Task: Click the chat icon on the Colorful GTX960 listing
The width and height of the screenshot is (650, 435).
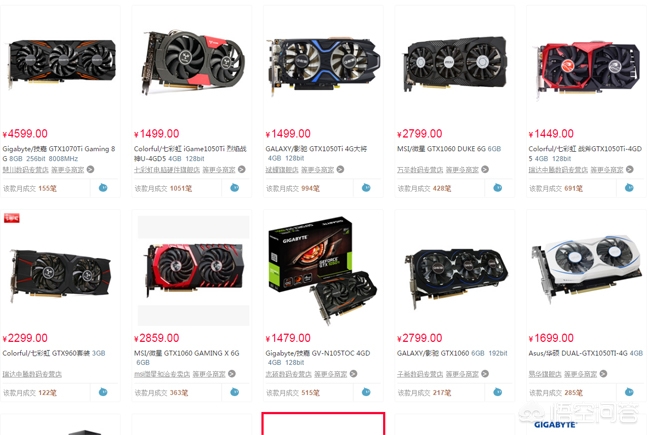Action: [103, 392]
